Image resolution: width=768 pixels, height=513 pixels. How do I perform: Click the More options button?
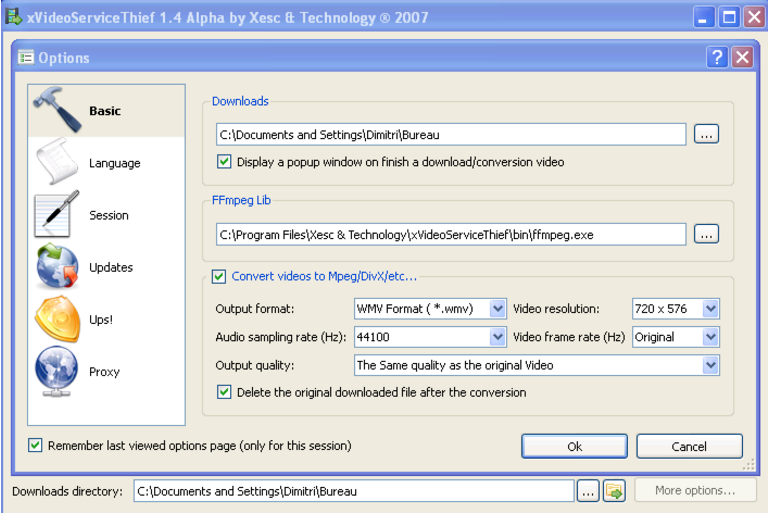[x=696, y=490]
